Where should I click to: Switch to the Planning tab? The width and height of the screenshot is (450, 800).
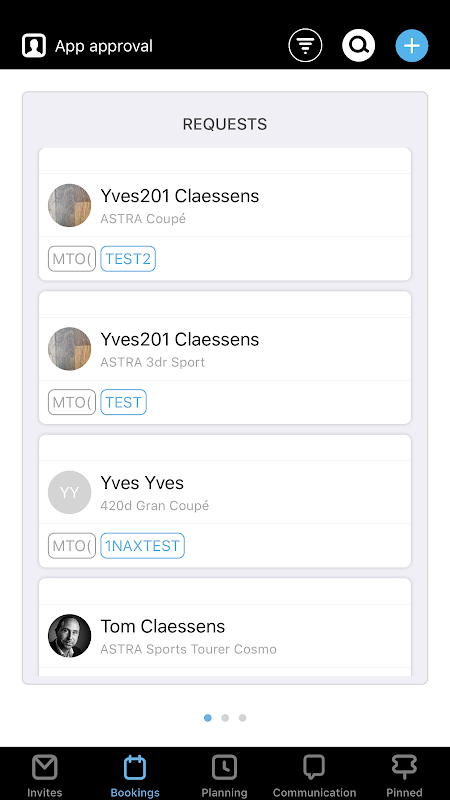(x=224, y=776)
